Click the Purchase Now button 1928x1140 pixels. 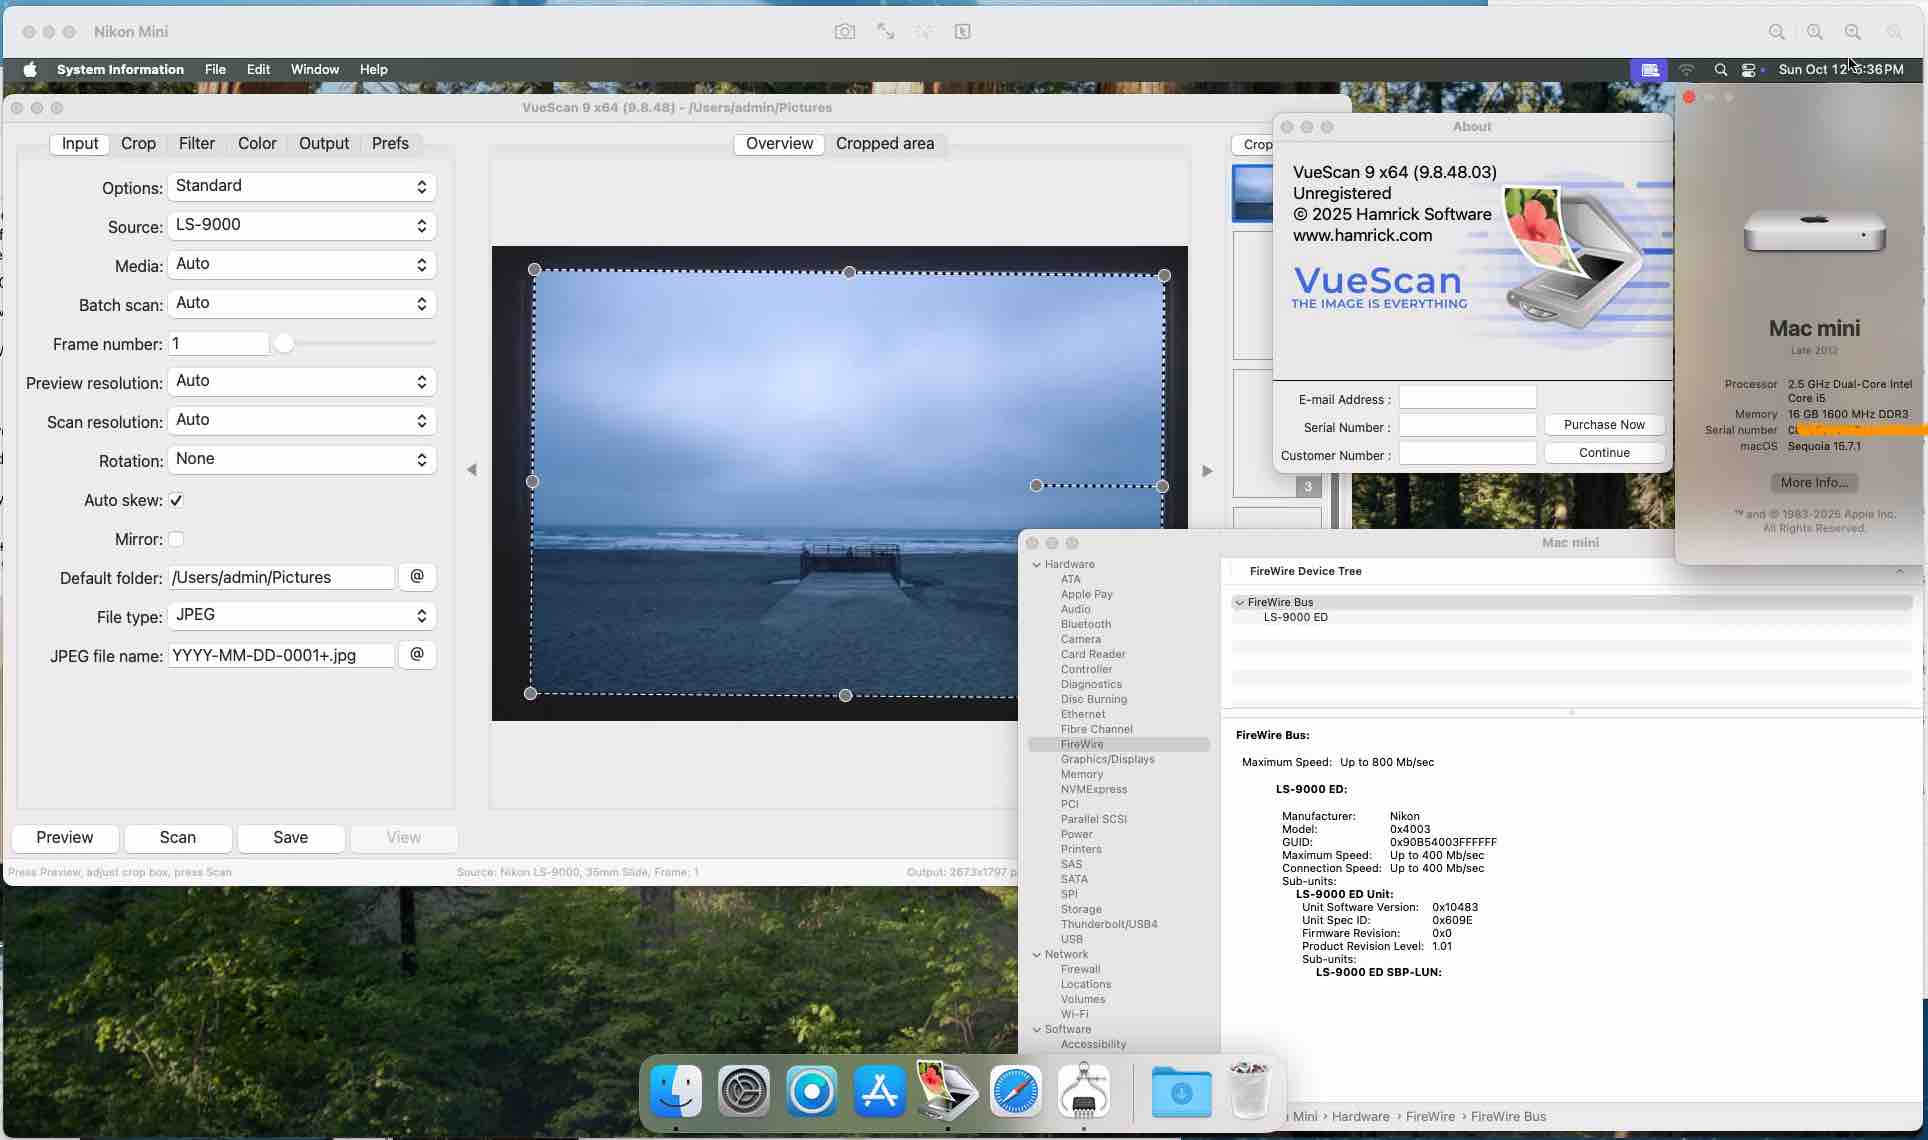[1603, 425]
